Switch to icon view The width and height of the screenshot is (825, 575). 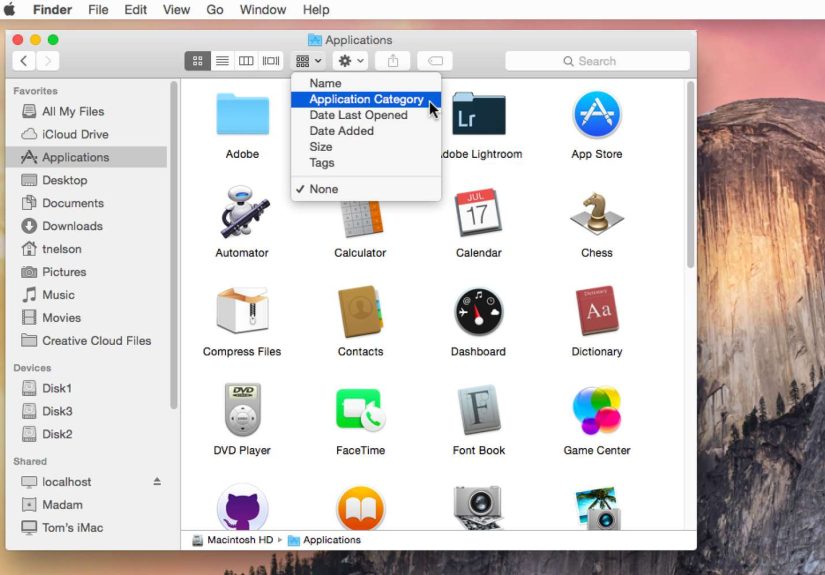198,61
